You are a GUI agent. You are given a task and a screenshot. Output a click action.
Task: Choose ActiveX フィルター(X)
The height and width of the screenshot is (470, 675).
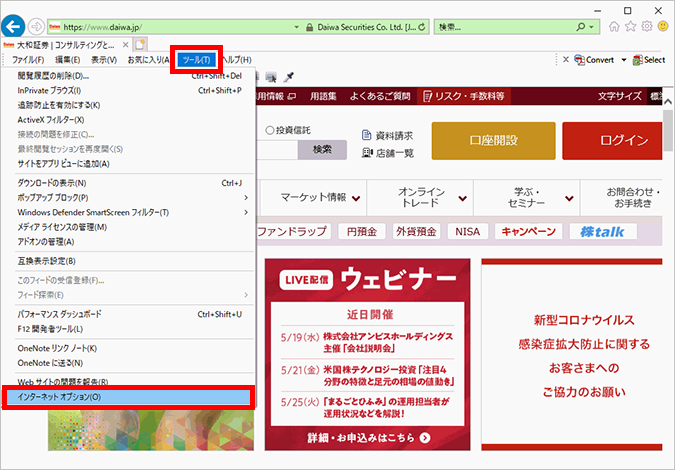coord(129,120)
